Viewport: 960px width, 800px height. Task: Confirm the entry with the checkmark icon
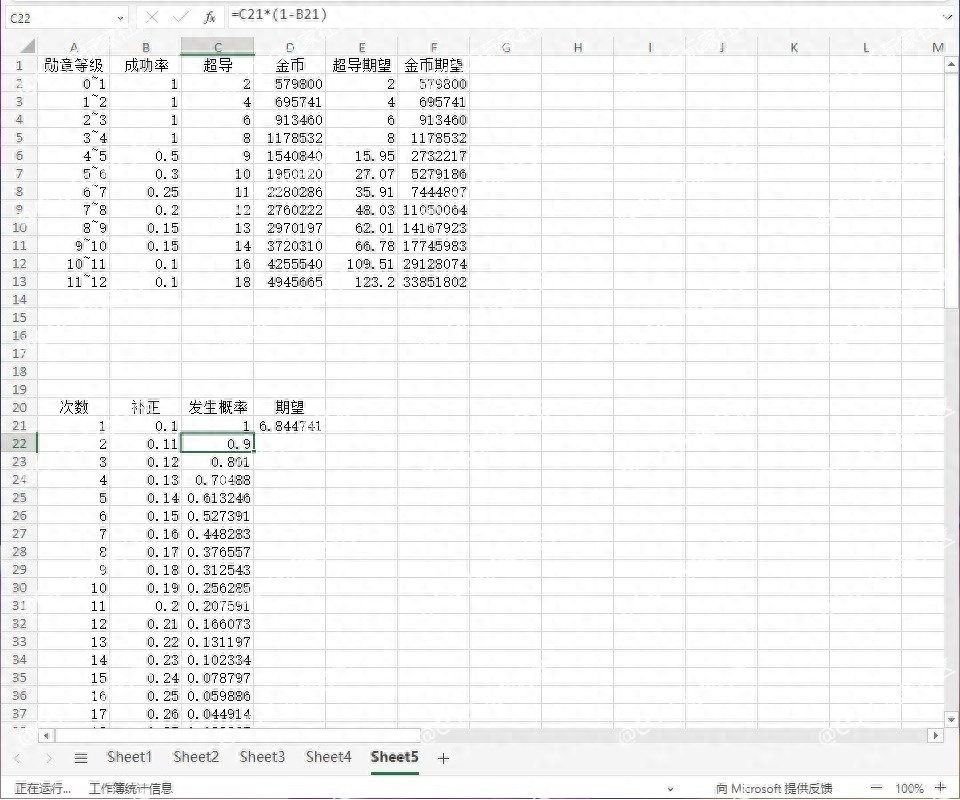[x=181, y=17]
